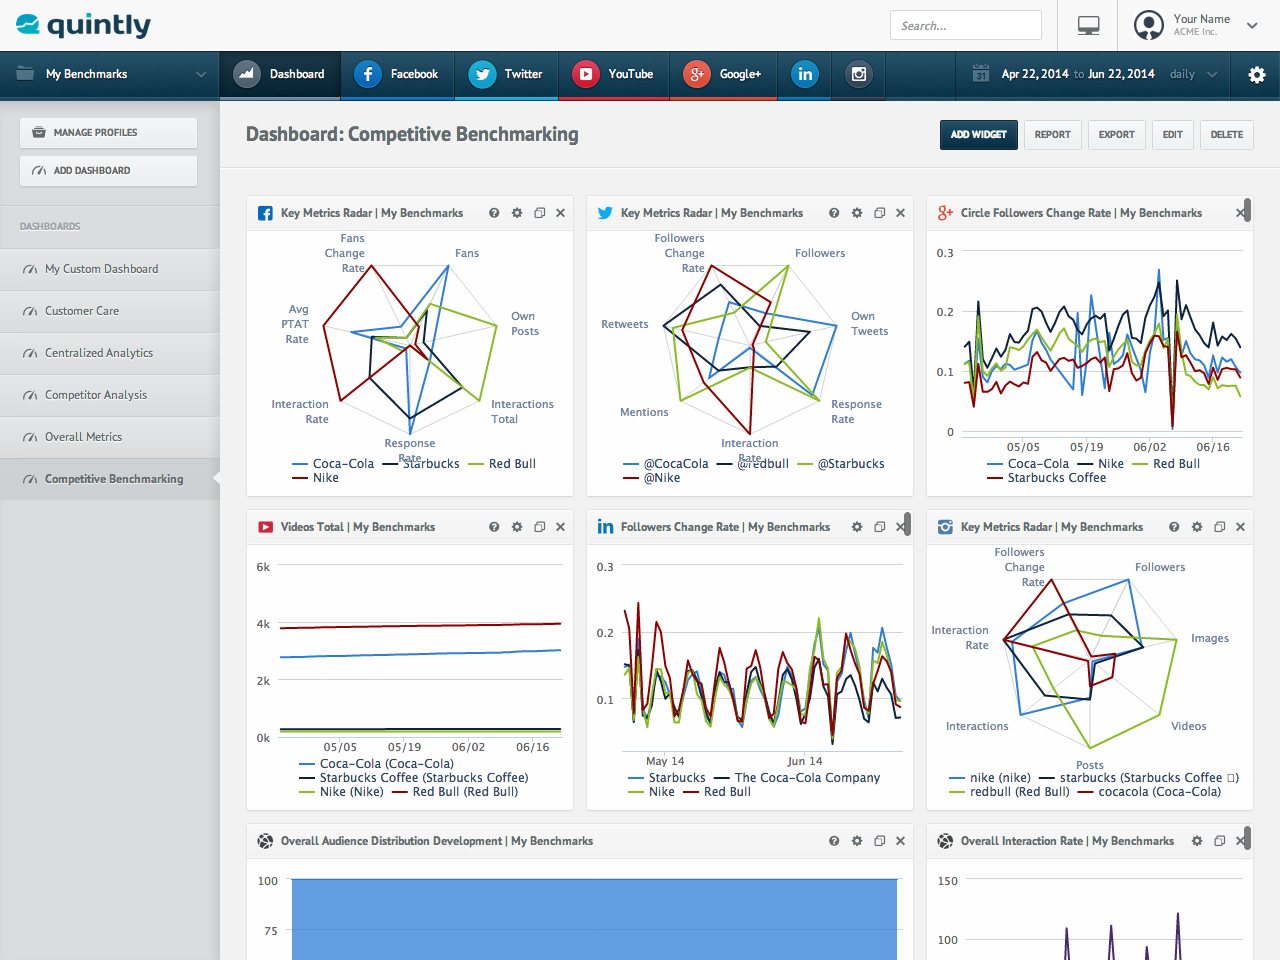Click the Add Widget button
The image size is (1280, 960).
[x=978, y=135]
